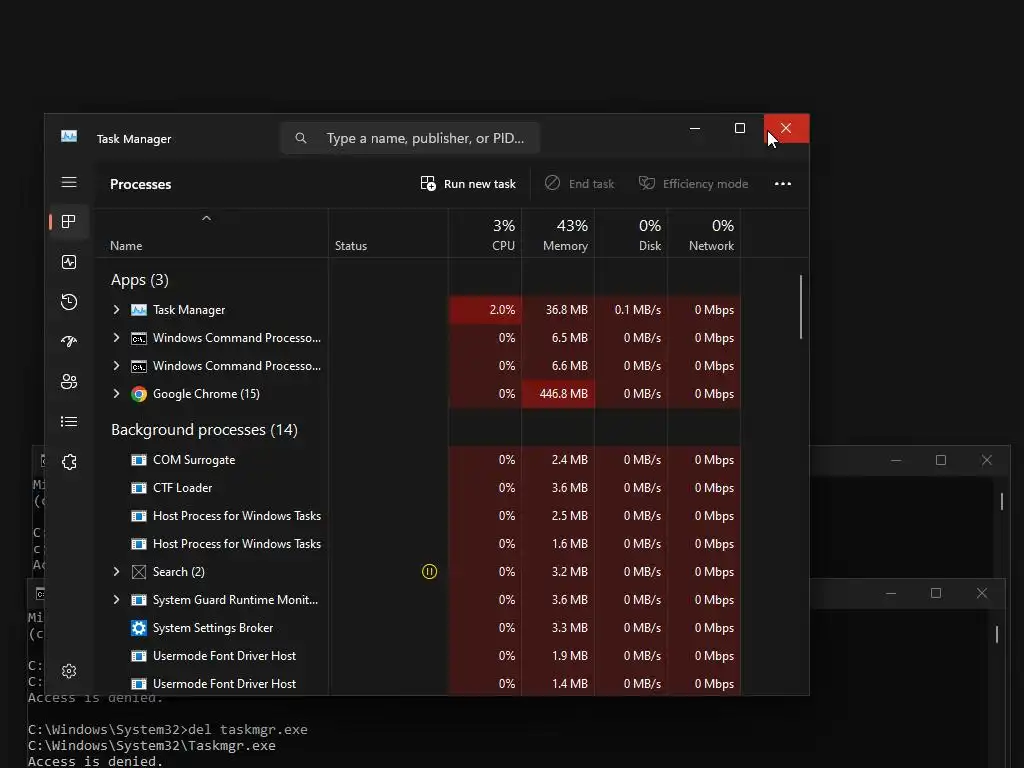The width and height of the screenshot is (1024, 768).
Task: Click the Task Manager title bar app icon
Action: 69,136
